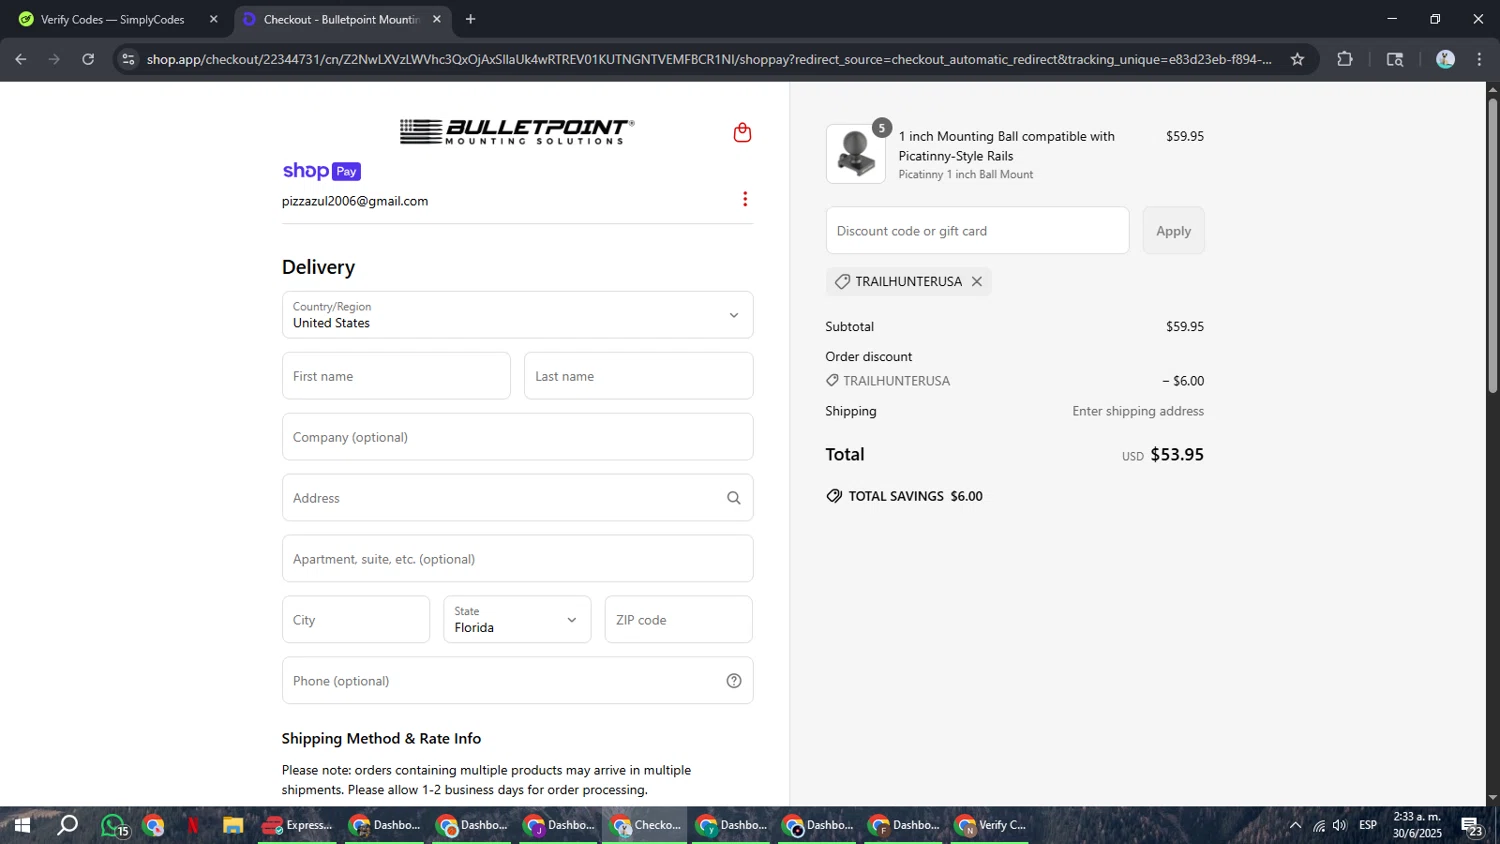Click the Apply discount button
This screenshot has width=1500, height=844.
1173,231
